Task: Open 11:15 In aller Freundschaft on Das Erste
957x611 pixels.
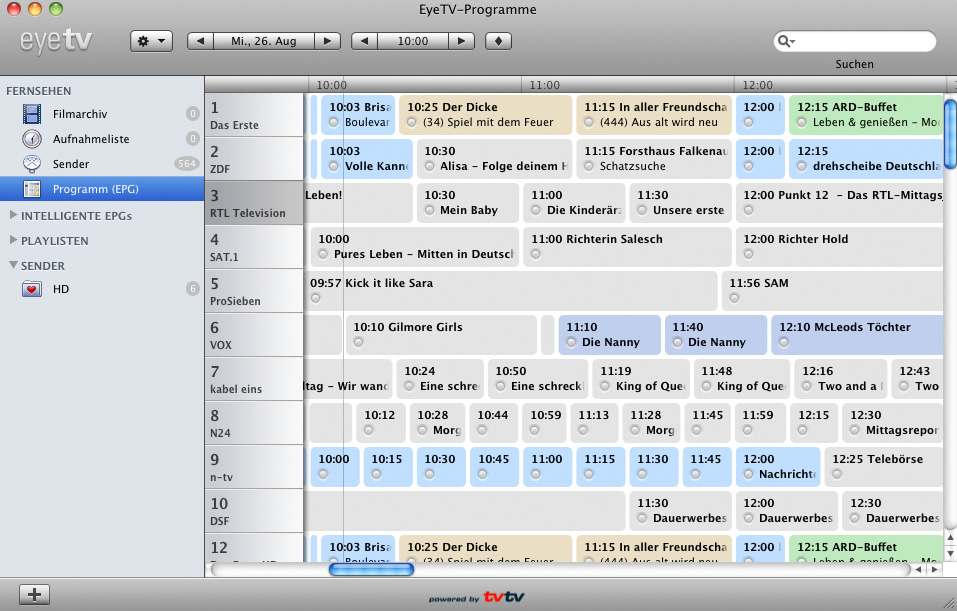Action: [654, 115]
